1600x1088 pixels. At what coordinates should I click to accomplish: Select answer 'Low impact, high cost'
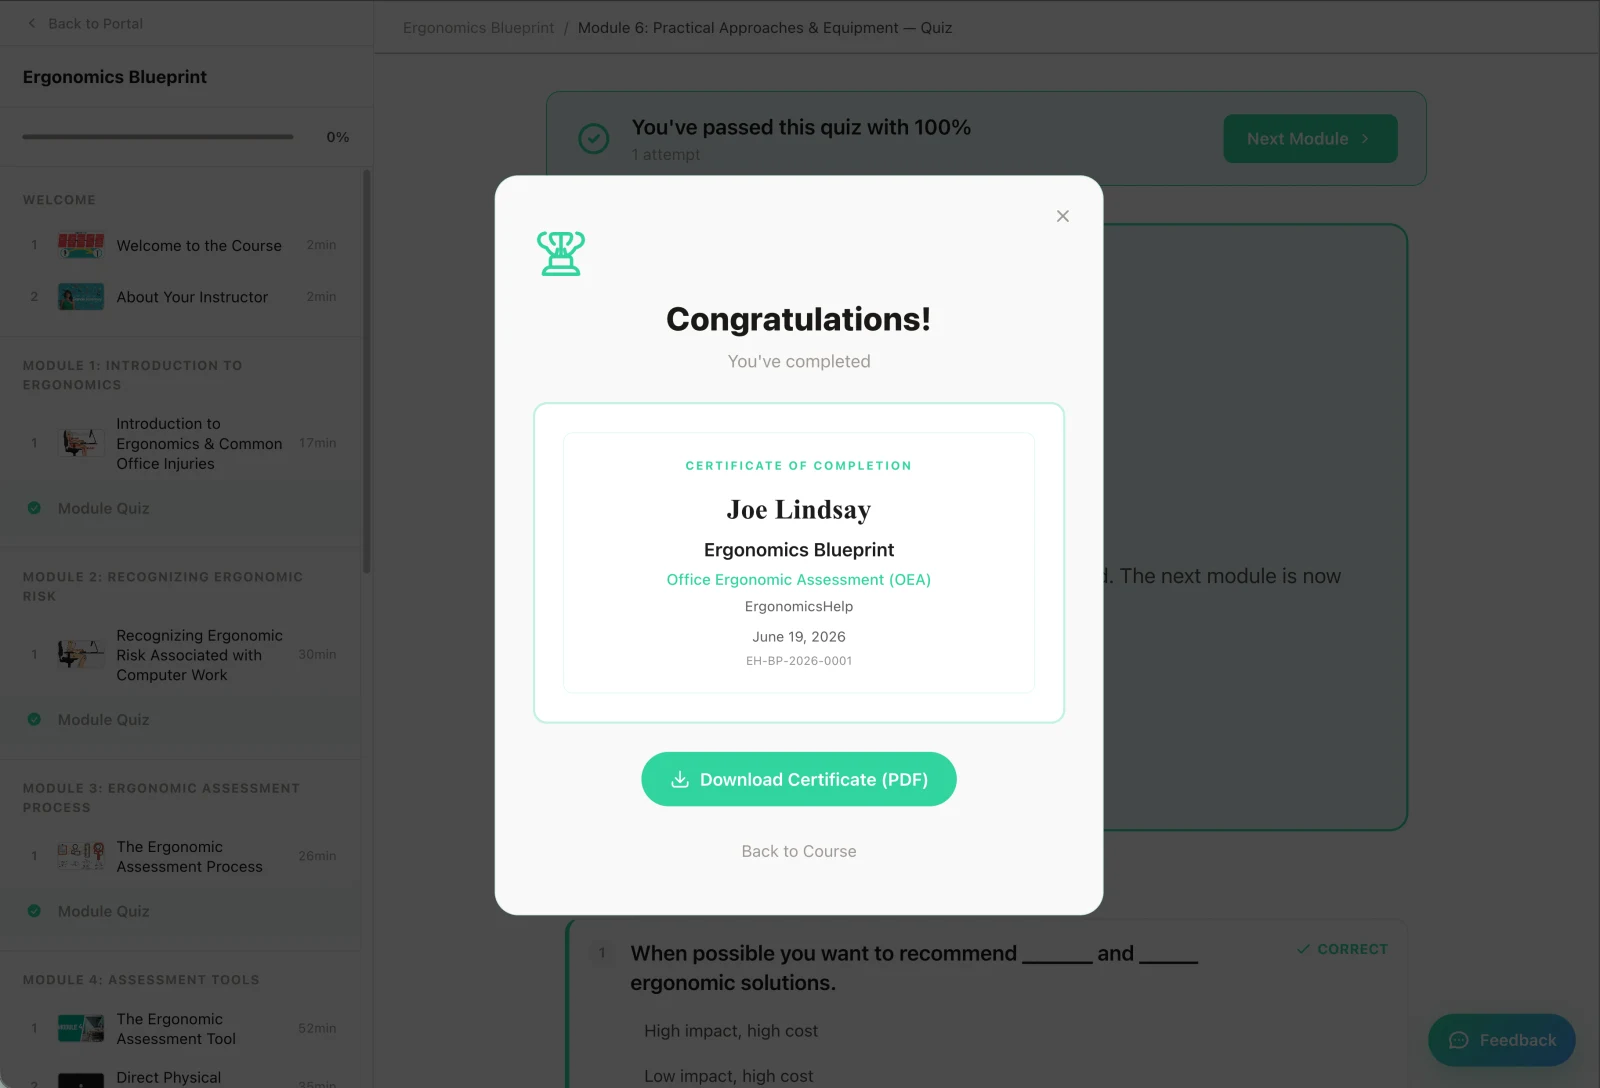[x=729, y=1076]
